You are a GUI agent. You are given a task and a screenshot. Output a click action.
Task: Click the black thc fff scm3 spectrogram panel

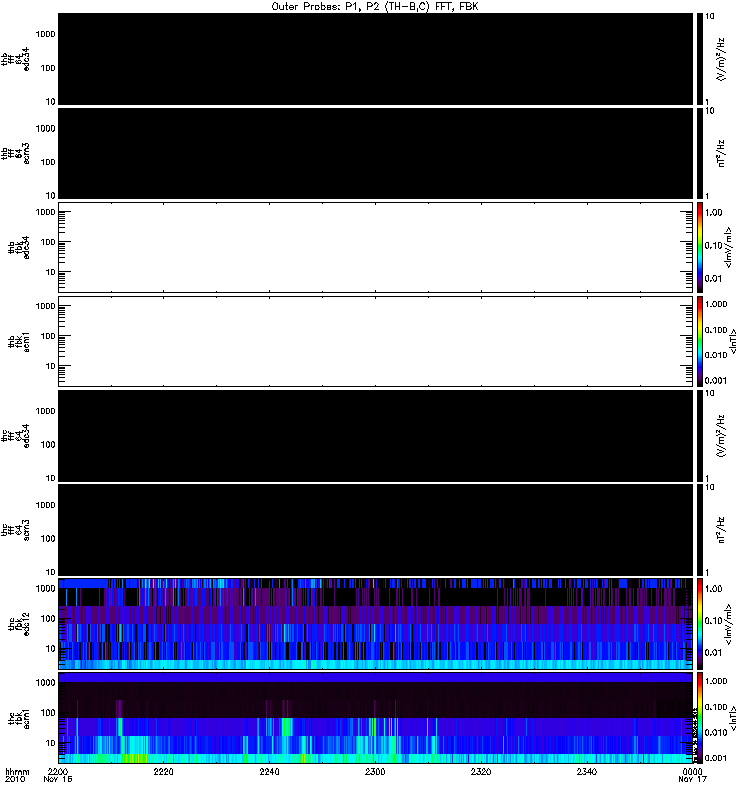[376, 530]
